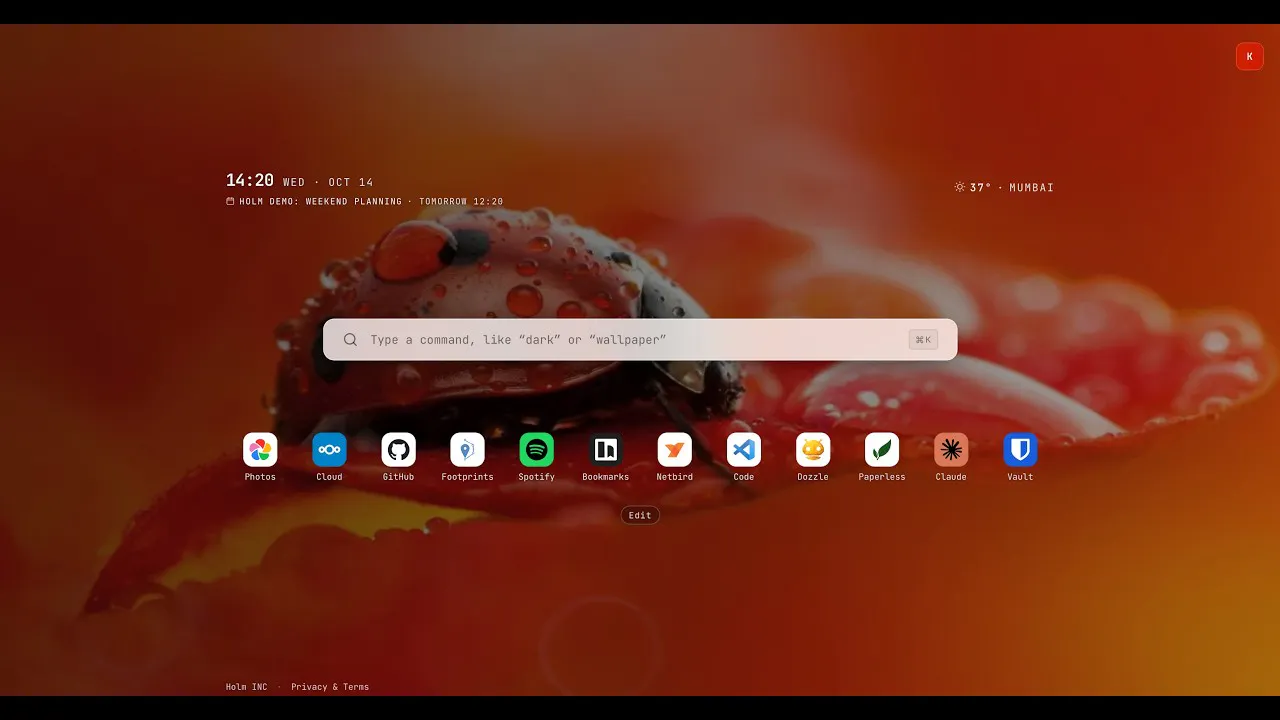Viewport: 1280px width, 720px height.
Task: Click the 14:20 clock time
Action: click(x=250, y=180)
